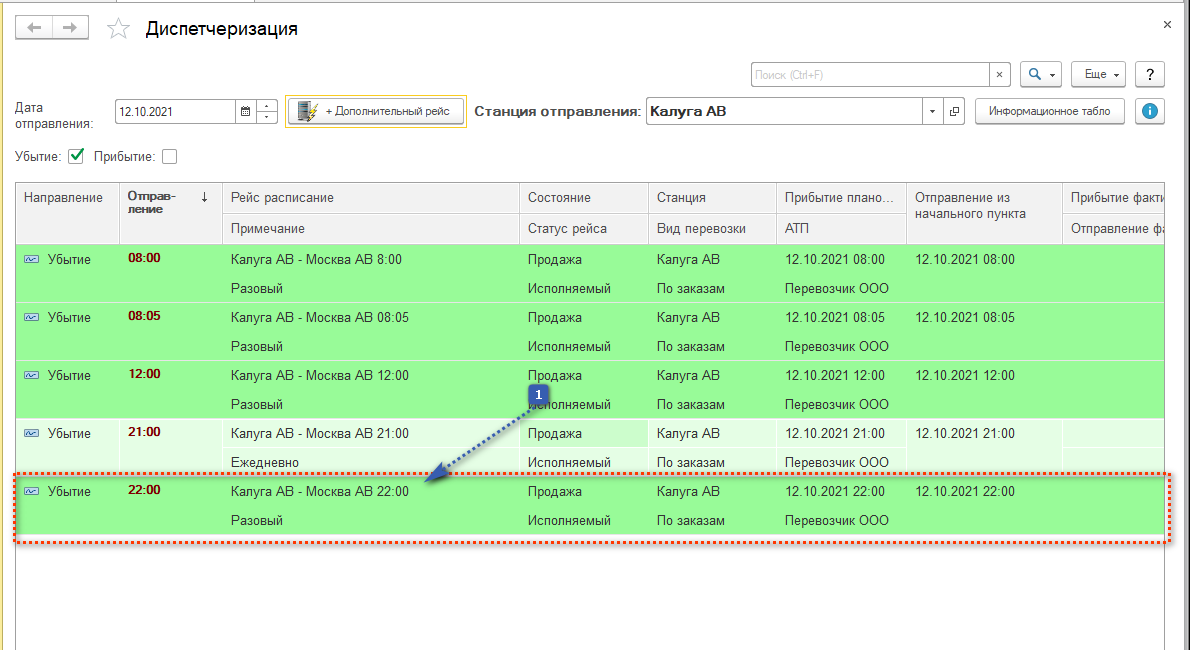The image size is (1190, 650).
Task: Click the forward navigation arrow
Action: [69, 28]
